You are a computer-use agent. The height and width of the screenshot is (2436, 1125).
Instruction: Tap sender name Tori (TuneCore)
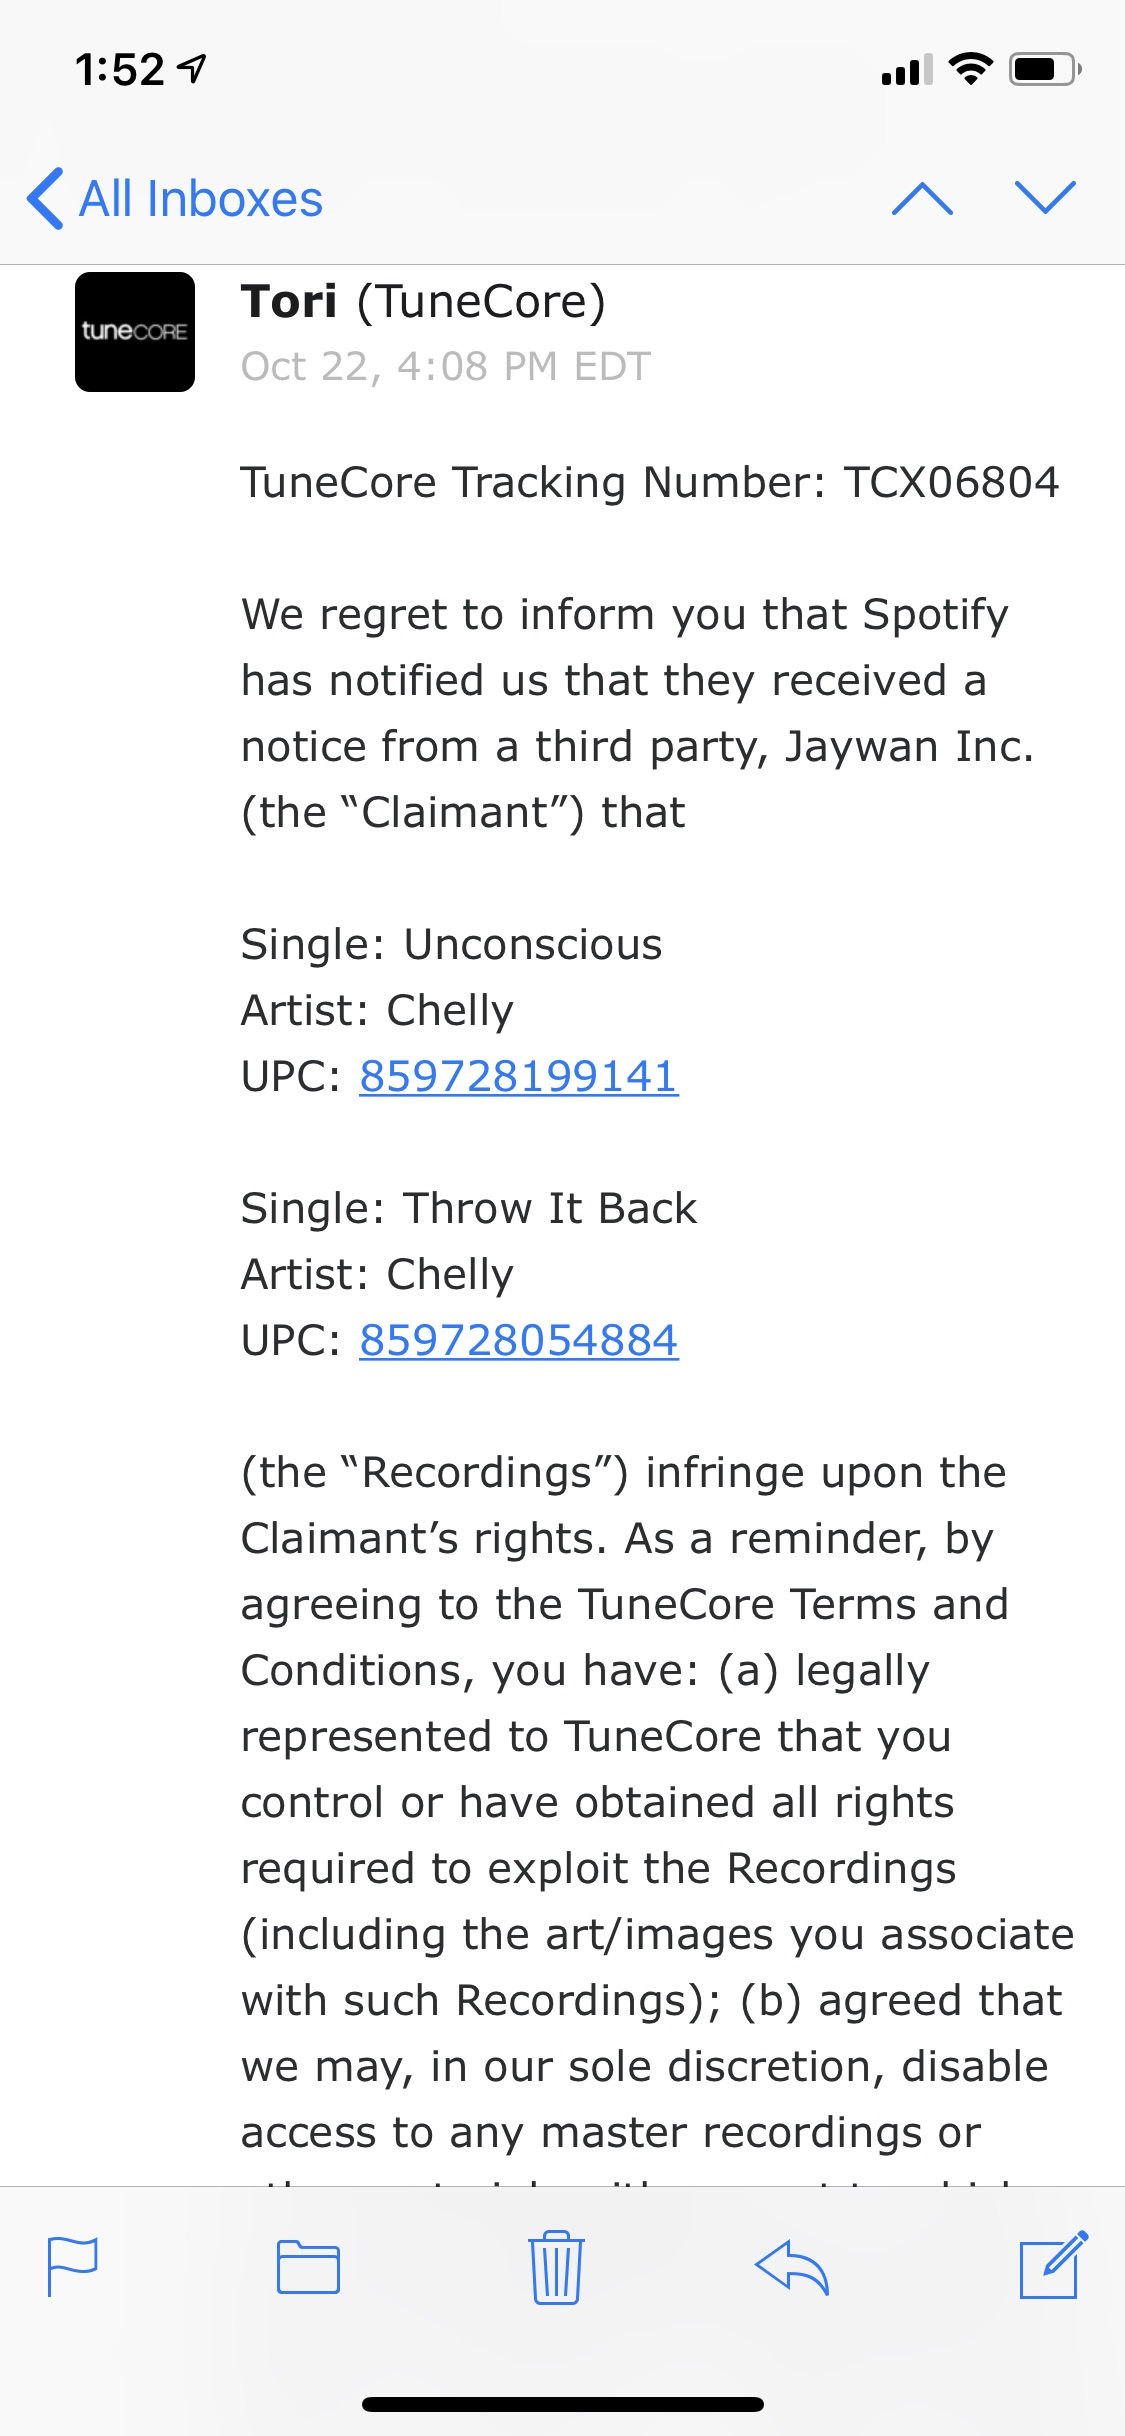coord(423,302)
